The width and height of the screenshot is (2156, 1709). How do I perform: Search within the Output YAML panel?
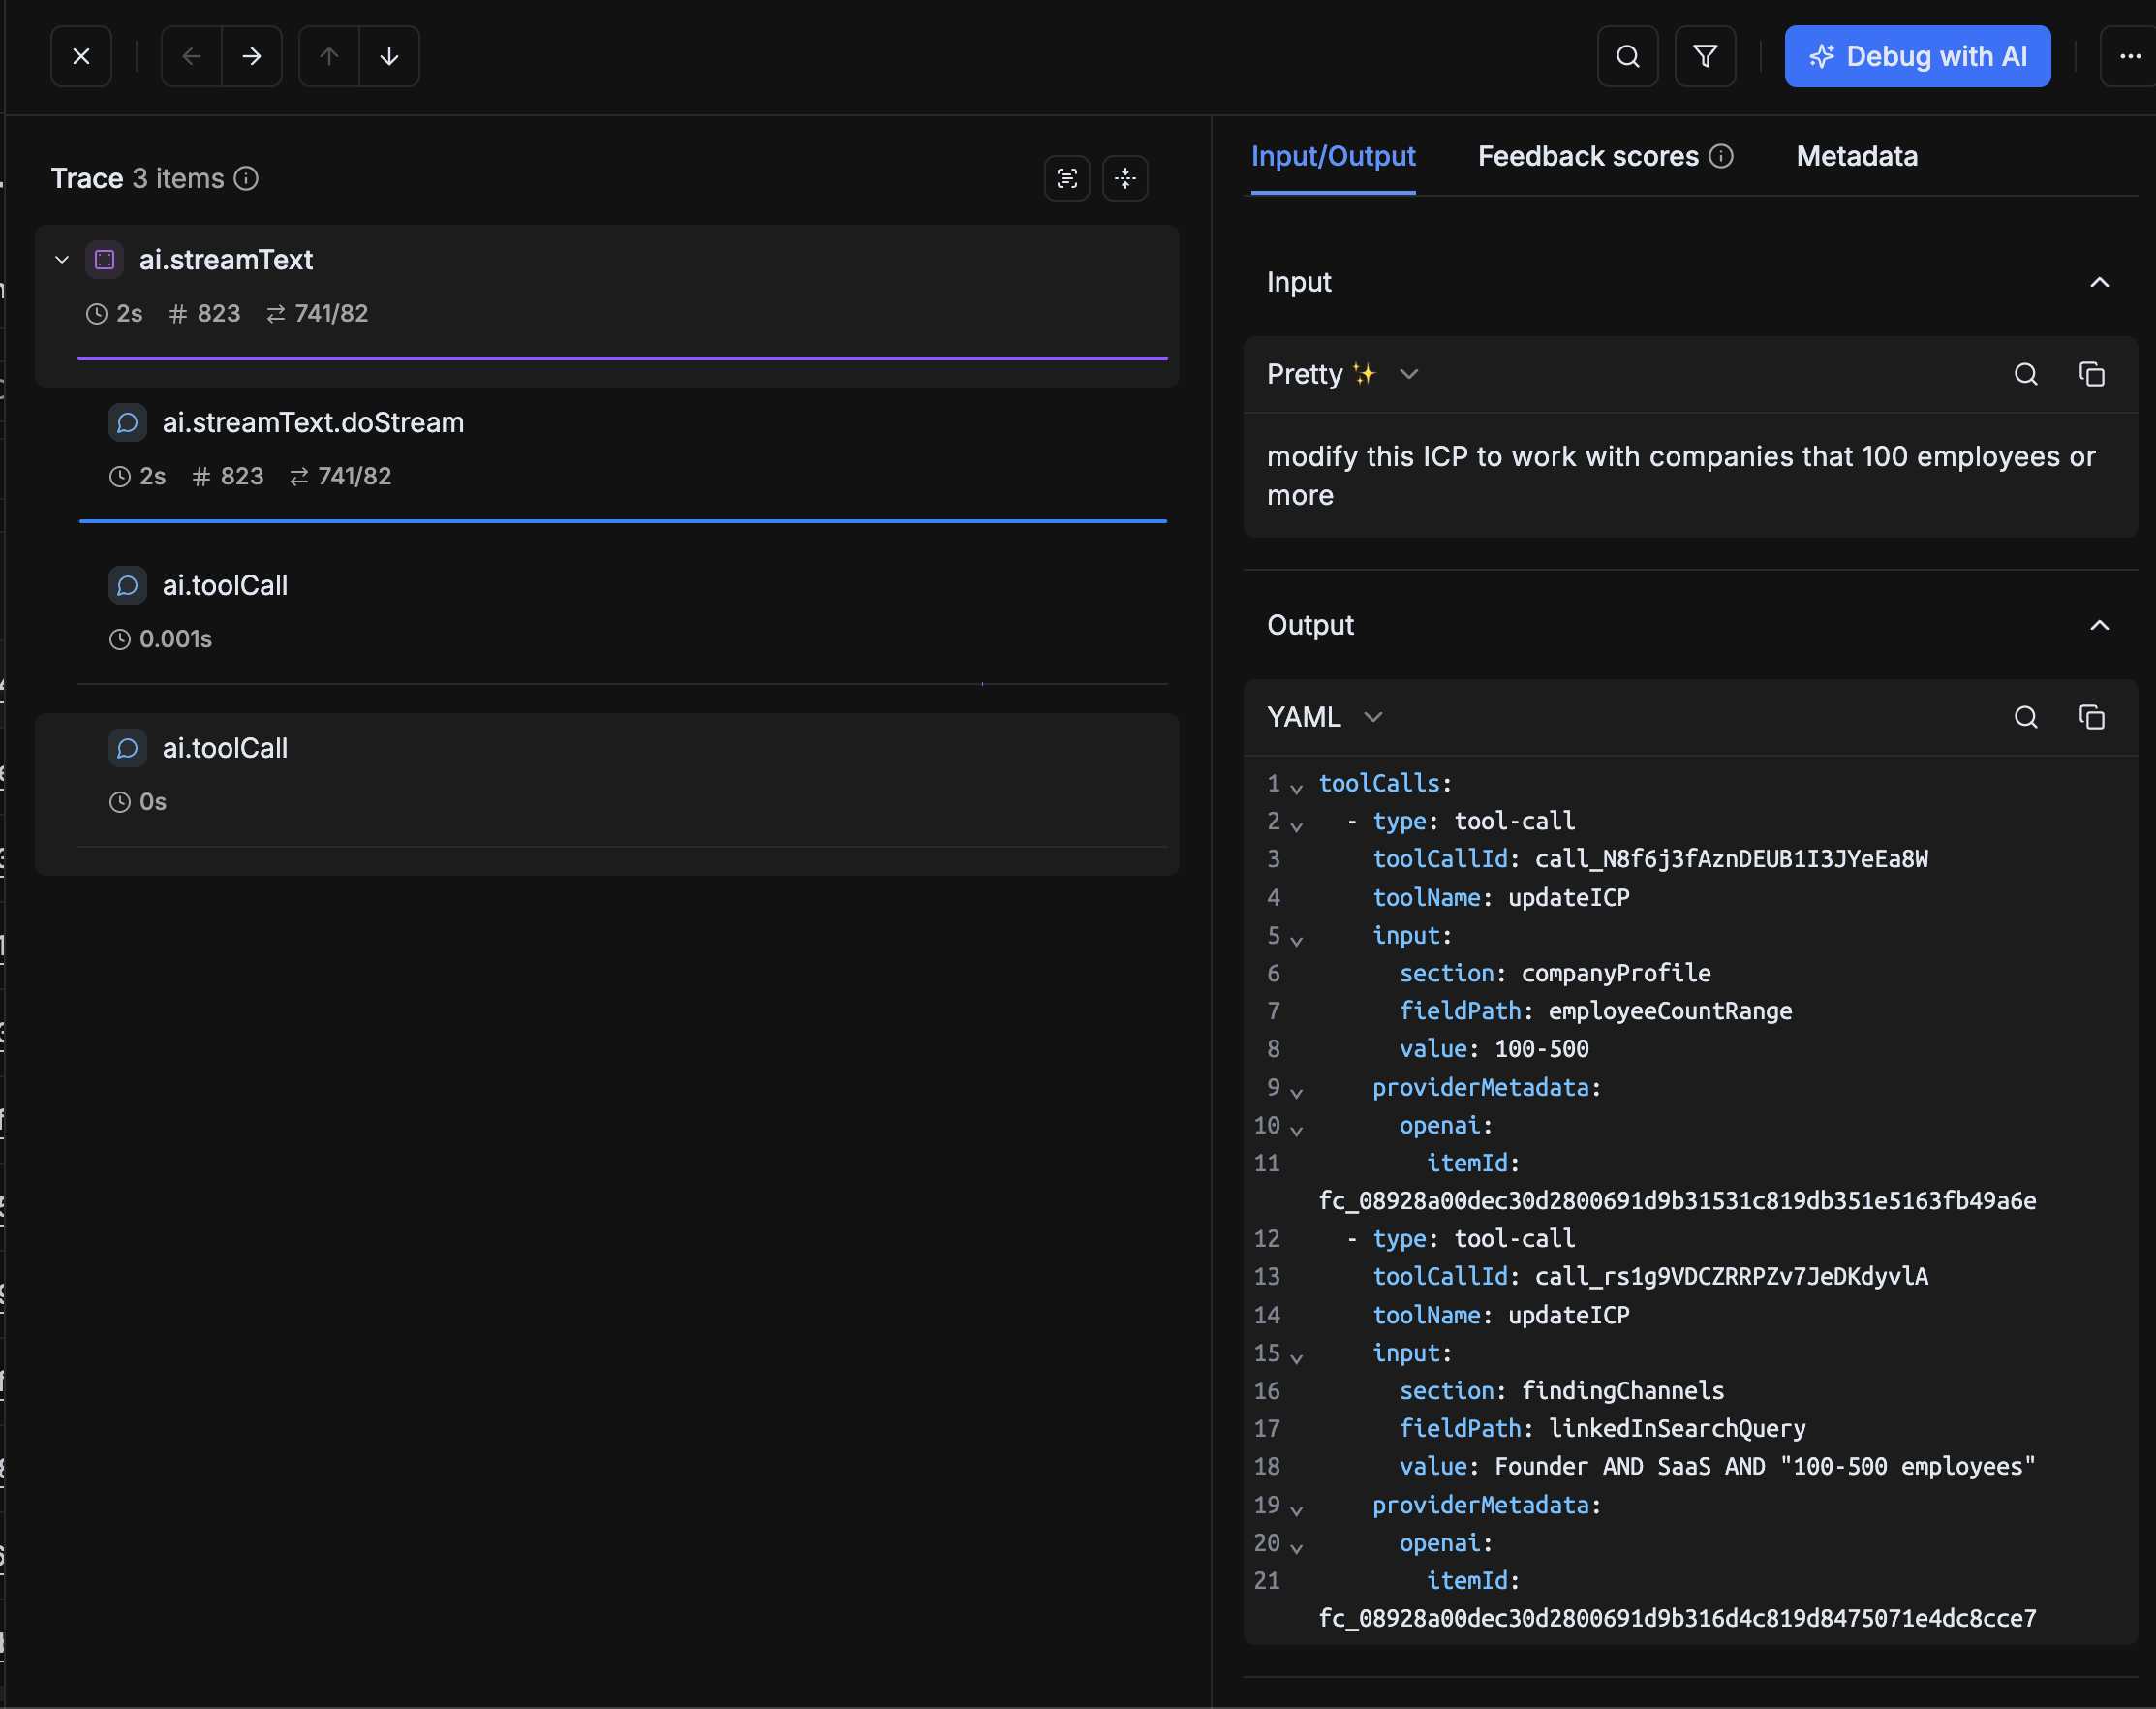pyautogui.click(x=2025, y=717)
